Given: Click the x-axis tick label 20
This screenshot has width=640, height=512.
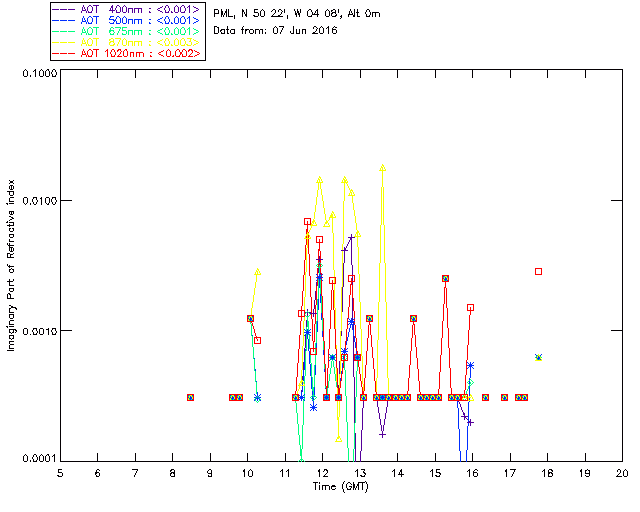Looking at the screenshot, I should point(622,472).
